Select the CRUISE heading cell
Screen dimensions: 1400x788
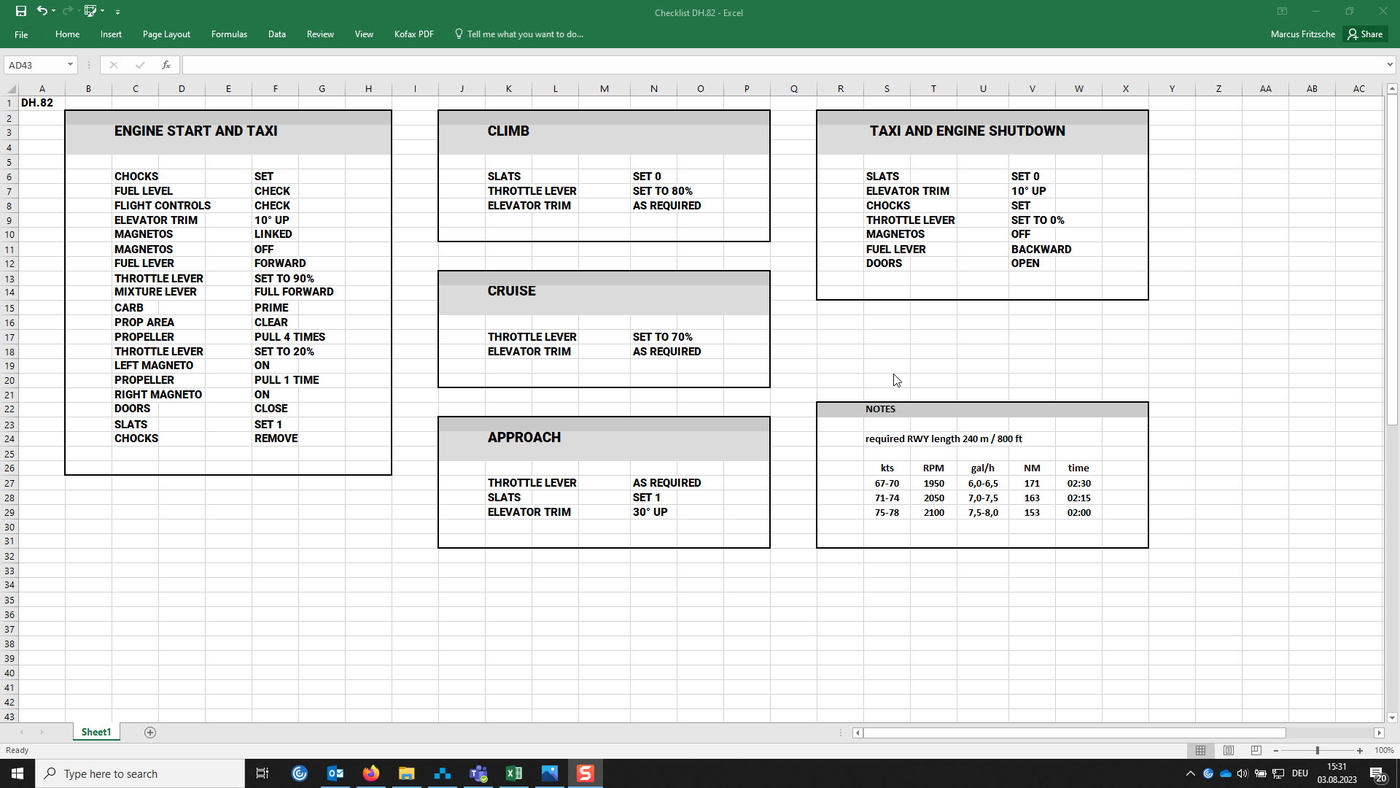(x=511, y=291)
